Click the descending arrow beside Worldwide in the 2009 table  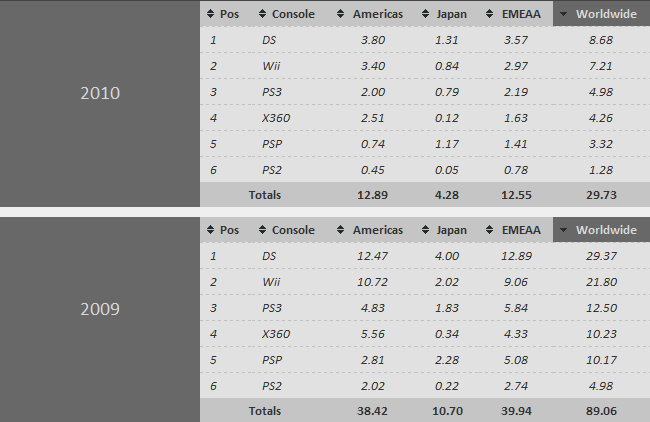tap(564, 230)
